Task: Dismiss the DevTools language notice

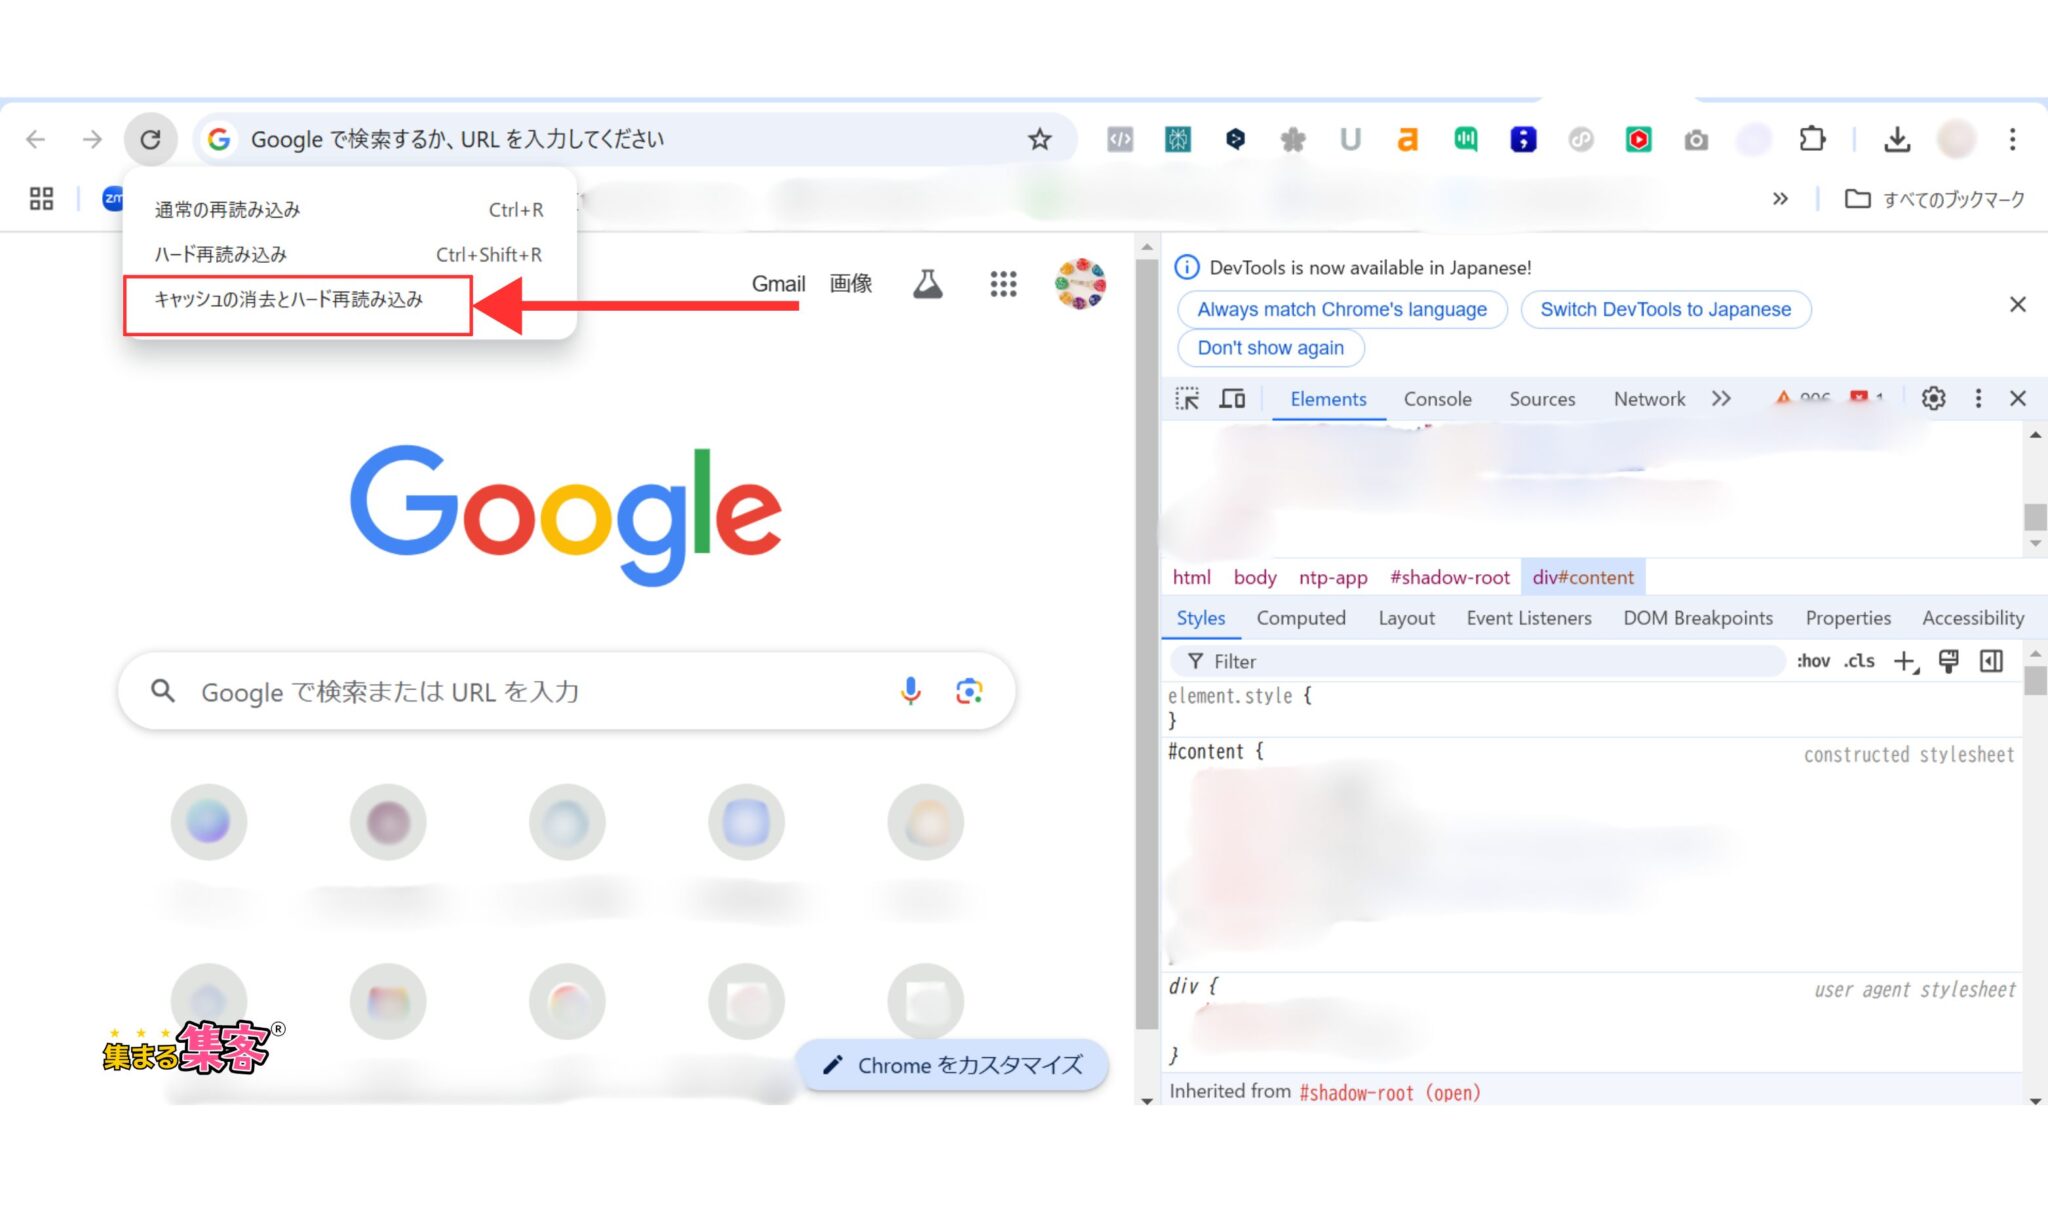Action: point(2018,304)
